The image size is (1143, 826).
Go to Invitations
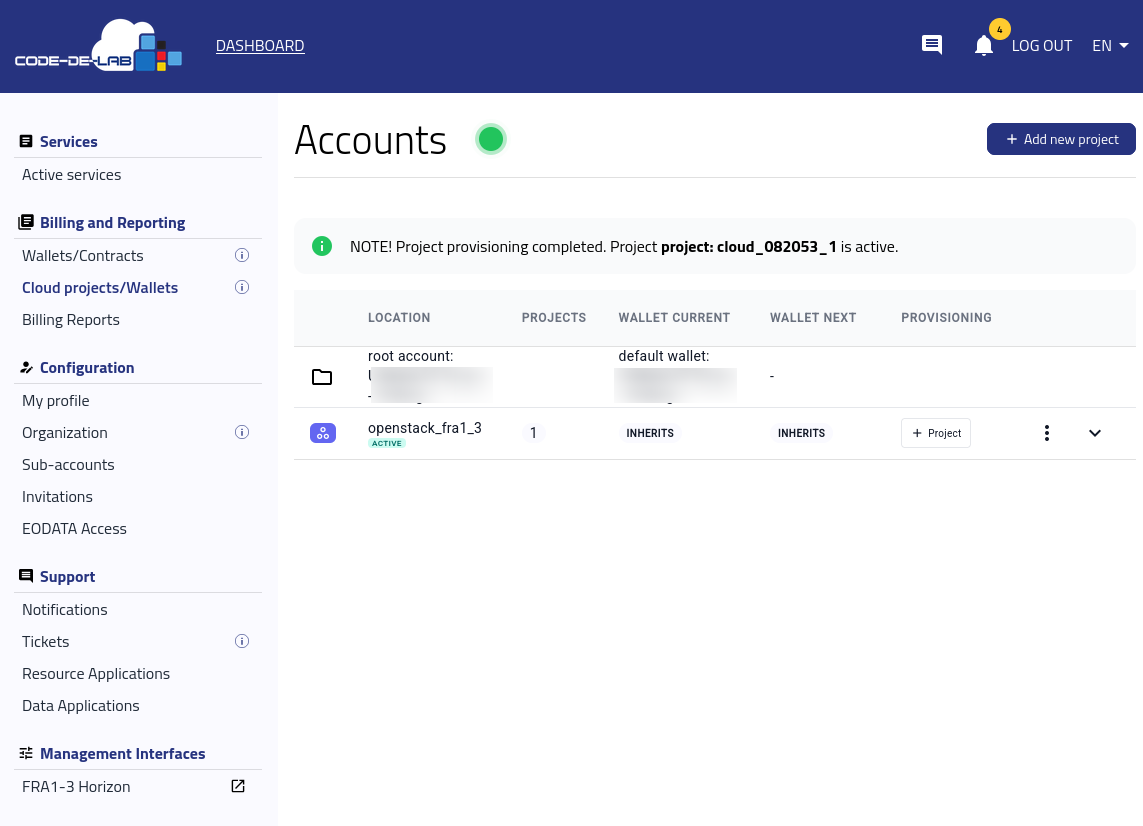coord(58,497)
